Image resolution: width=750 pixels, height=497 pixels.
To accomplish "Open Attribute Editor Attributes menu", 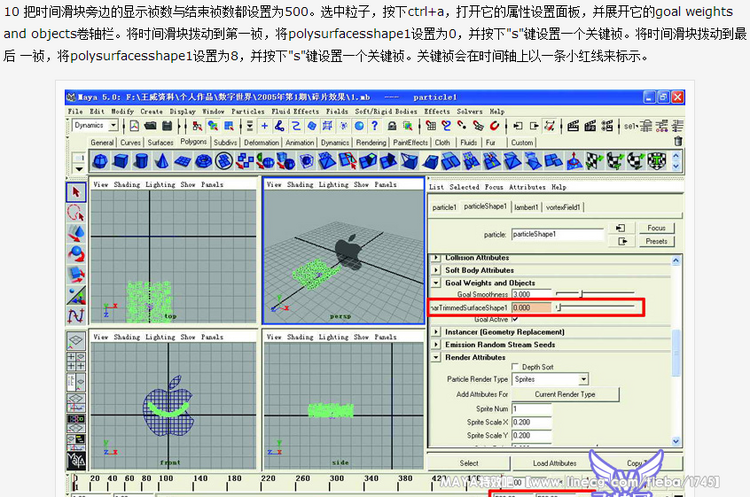I will point(527,187).
